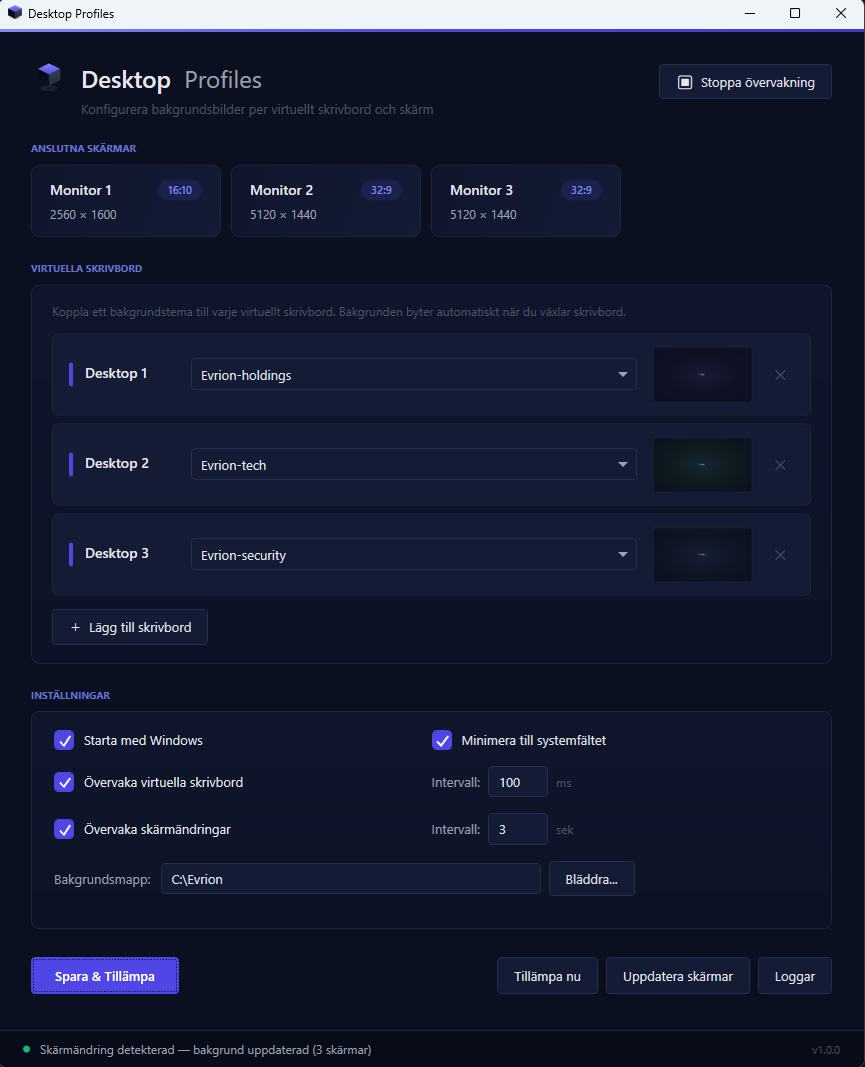This screenshot has width=865, height=1067.
Task: Remove Desktop 2 with its X icon
Action: point(780,465)
